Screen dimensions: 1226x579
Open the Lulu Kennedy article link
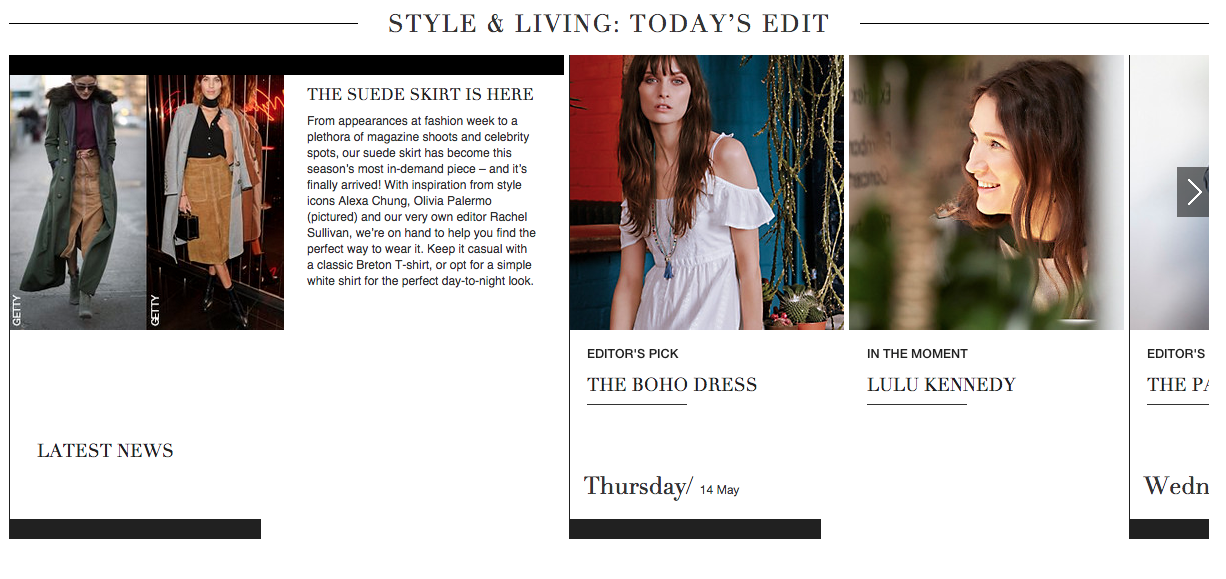tap(941, 385)
